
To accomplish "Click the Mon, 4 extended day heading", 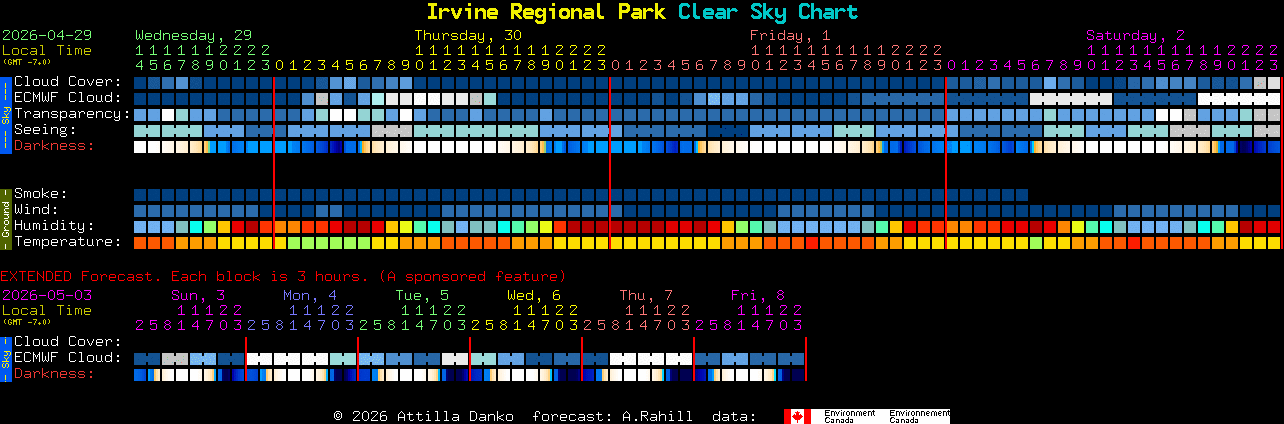I will [x=310, y=295].
